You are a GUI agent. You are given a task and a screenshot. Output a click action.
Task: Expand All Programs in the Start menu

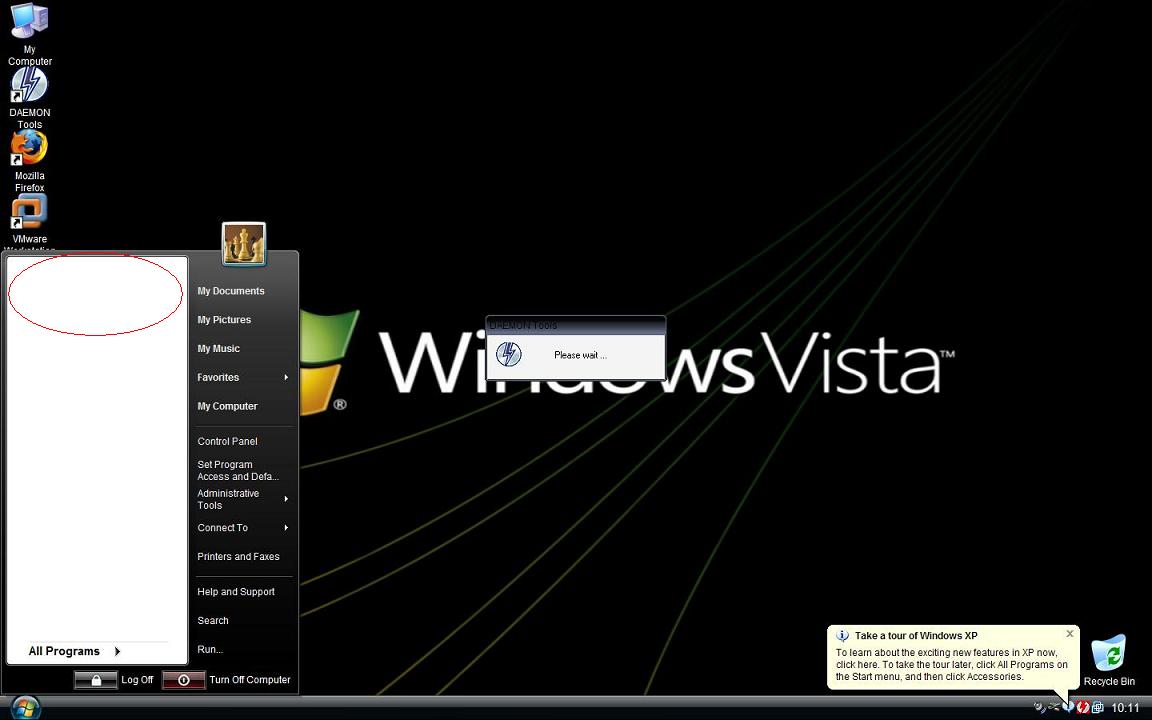coord(74,651)
